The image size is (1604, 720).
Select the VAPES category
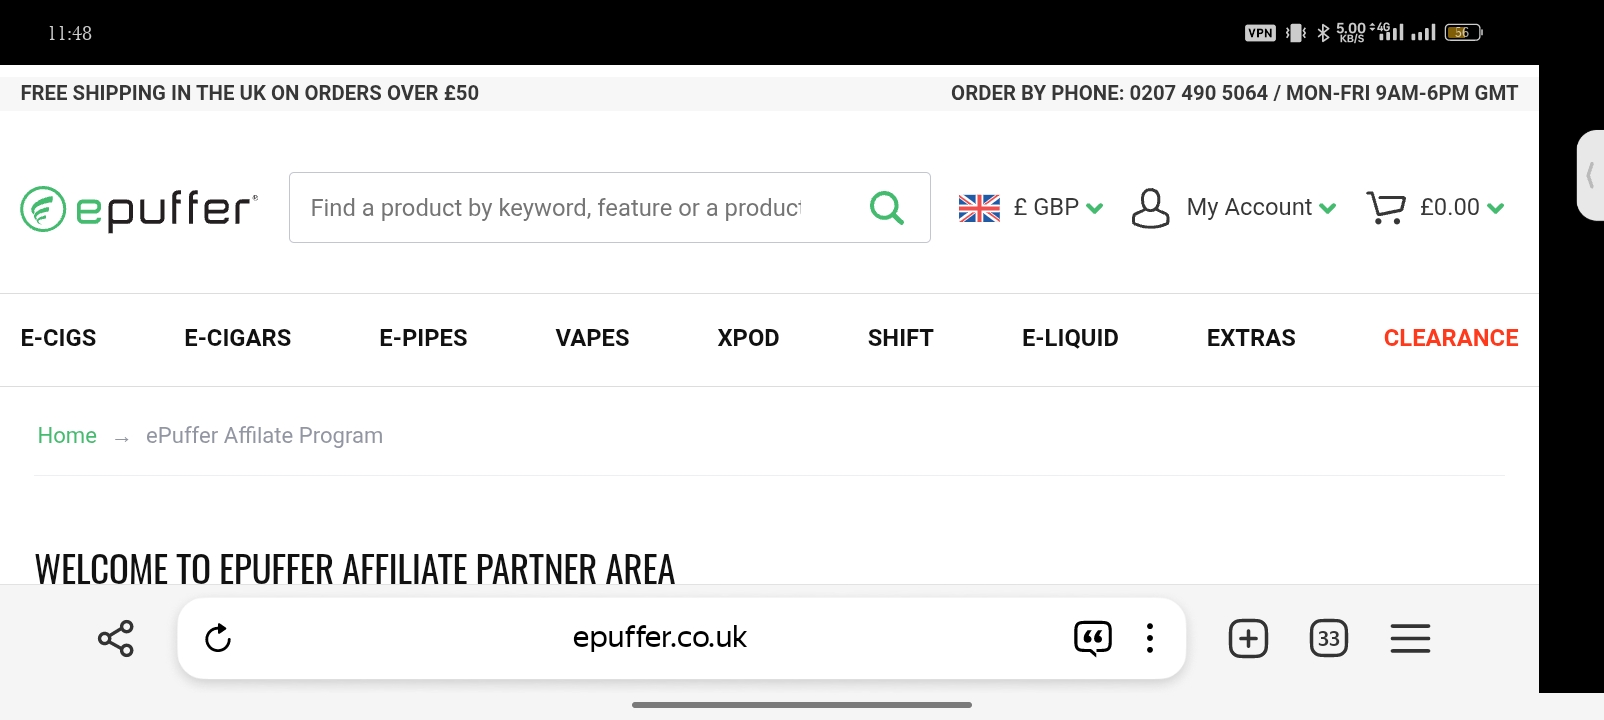coord(592,338)
